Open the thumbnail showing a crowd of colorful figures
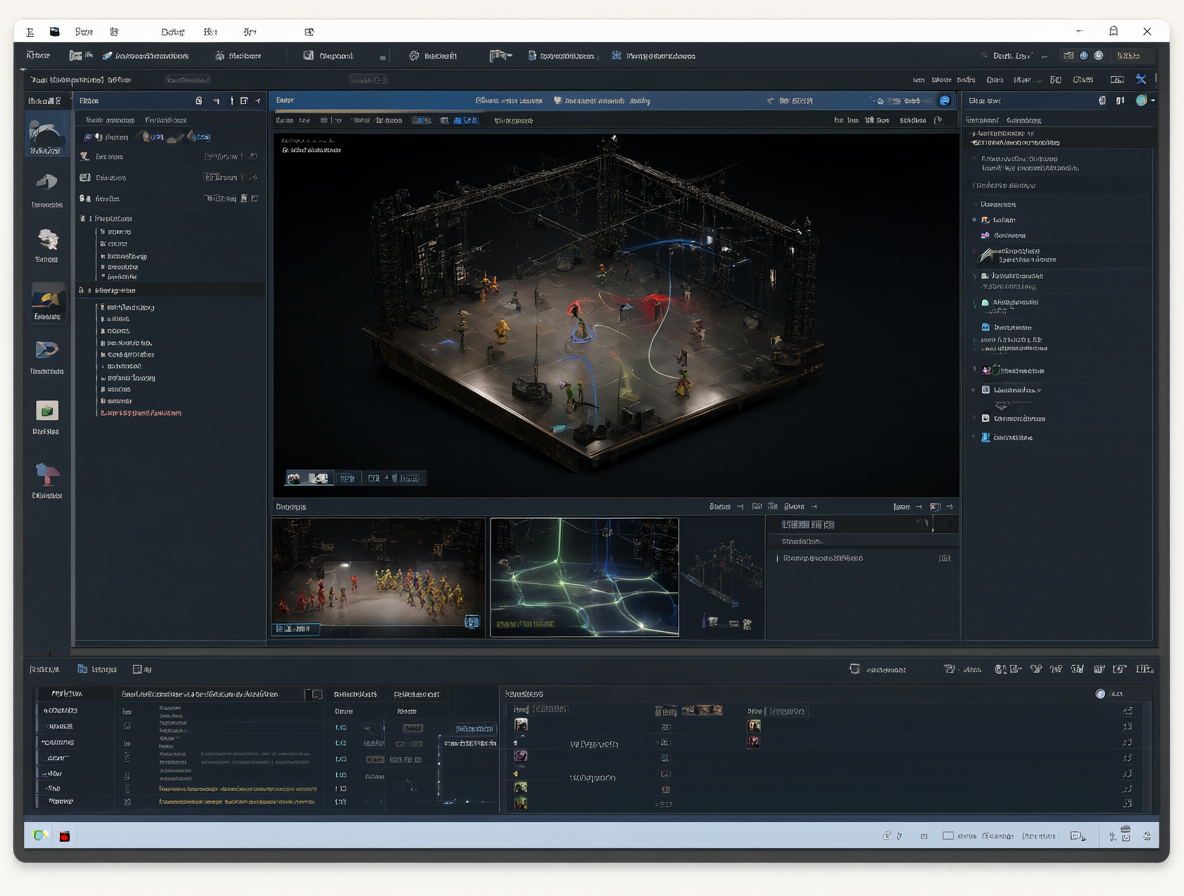The height and width of the screenshot is (896, 1184). (x=378, y=577)
